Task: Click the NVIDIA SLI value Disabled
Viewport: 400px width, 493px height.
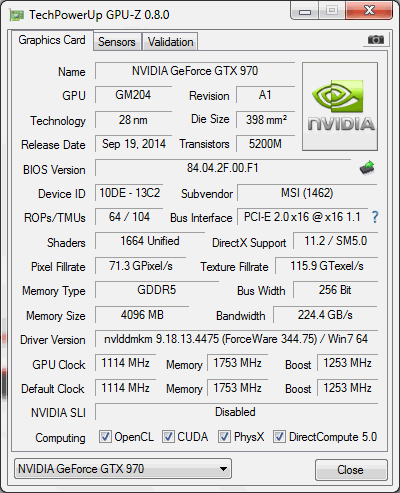Action: click(x=236, y=412)
